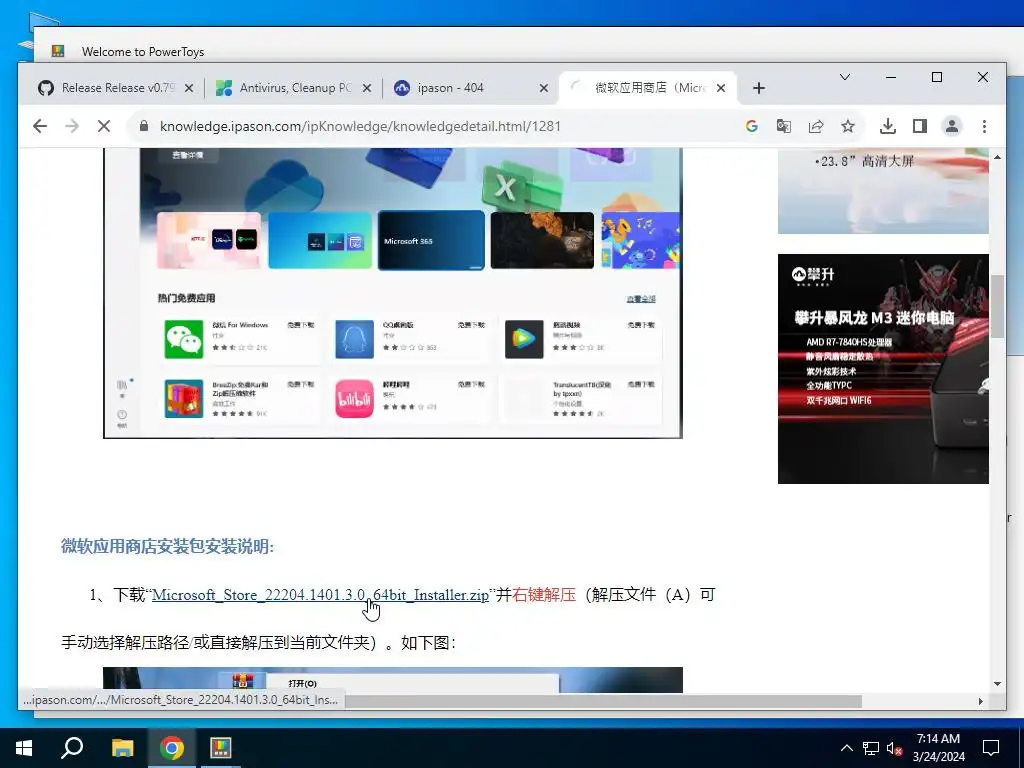Open the notification center icon
The image size is (1024, 768).
point(991,748)
